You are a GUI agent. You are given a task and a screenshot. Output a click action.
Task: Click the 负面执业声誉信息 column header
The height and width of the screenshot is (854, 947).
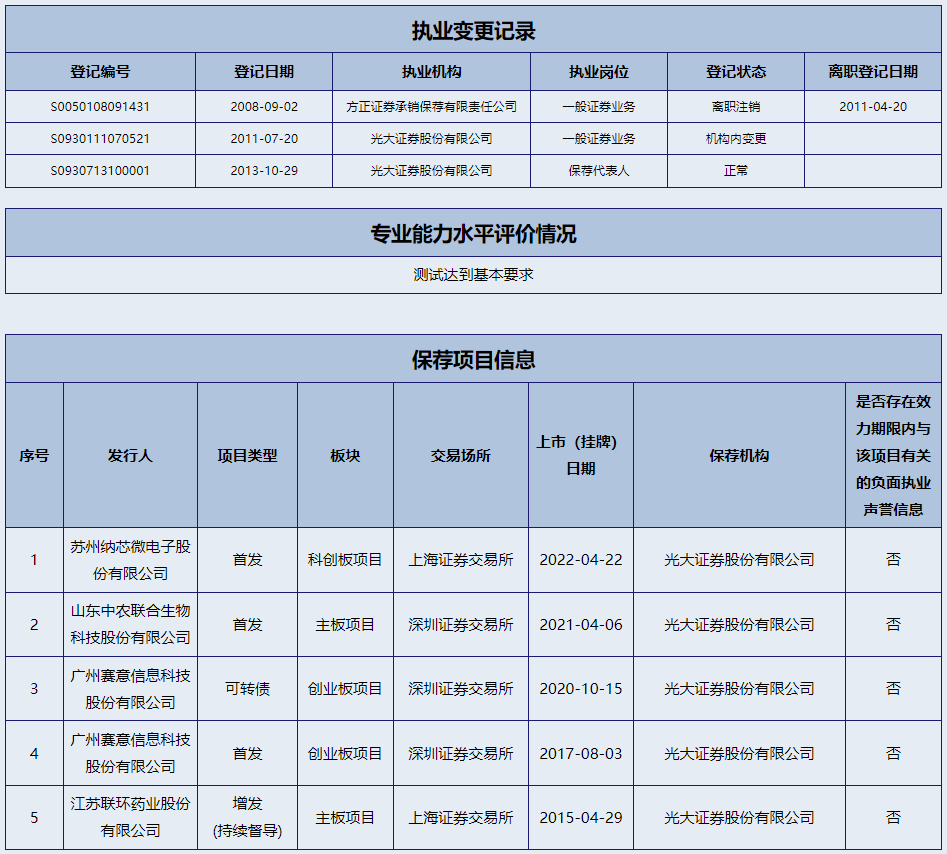point(893,455)
